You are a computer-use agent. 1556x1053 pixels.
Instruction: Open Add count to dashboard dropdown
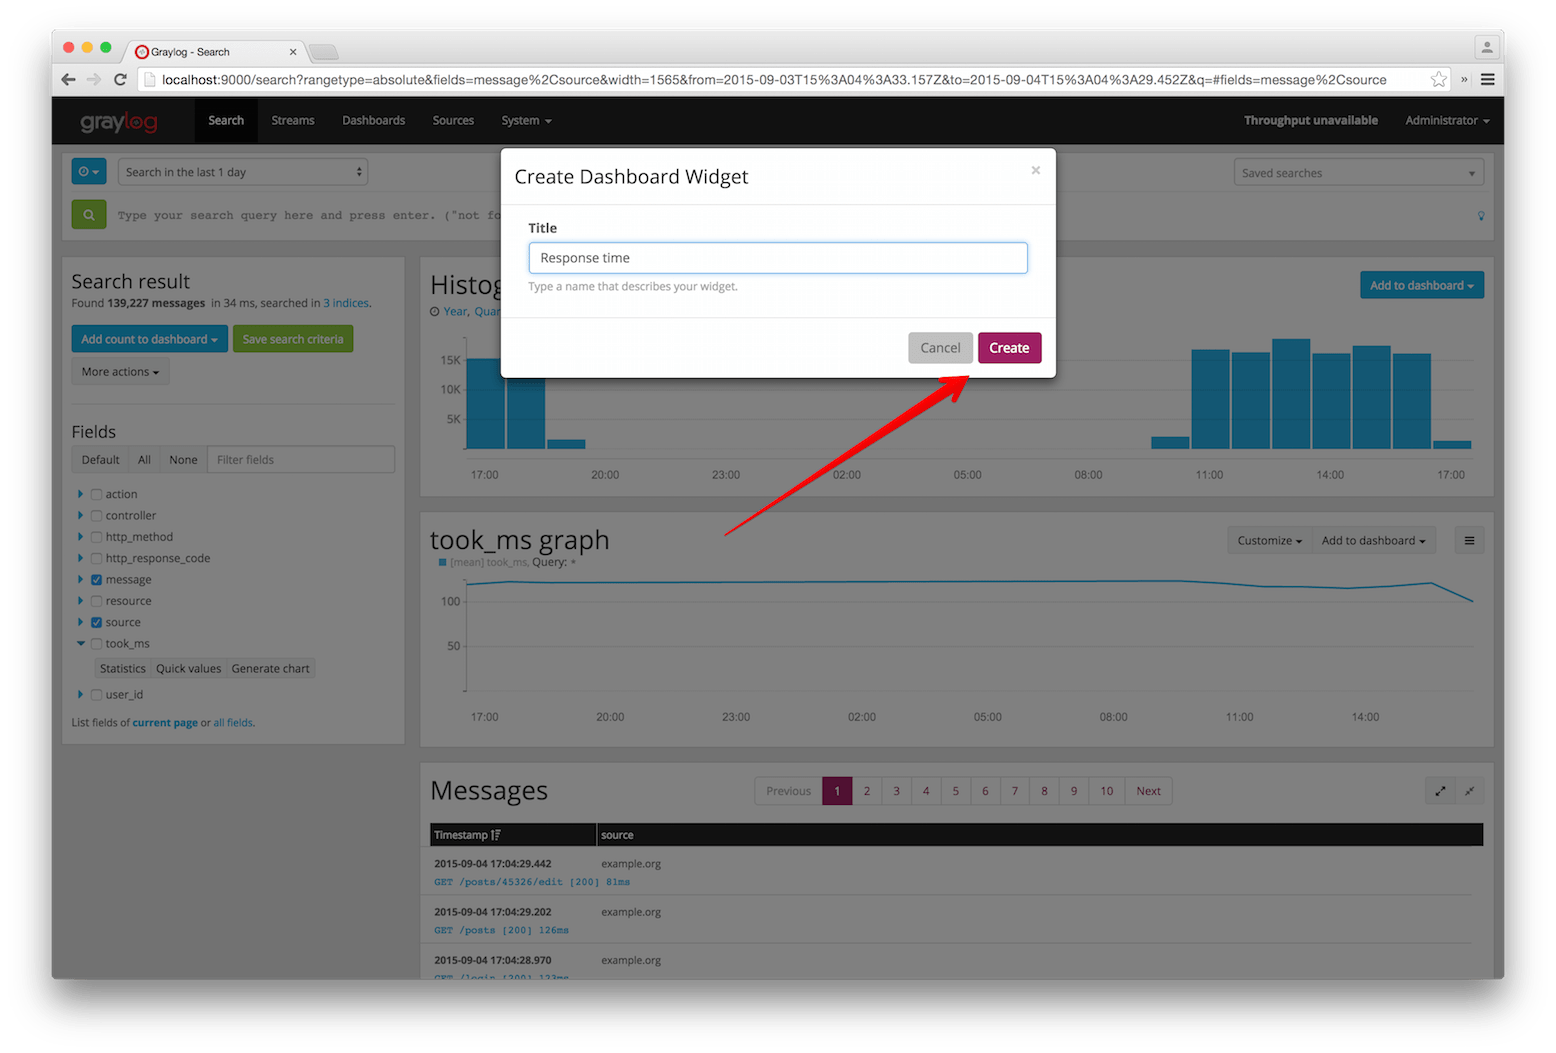click(x=149, y=339)
